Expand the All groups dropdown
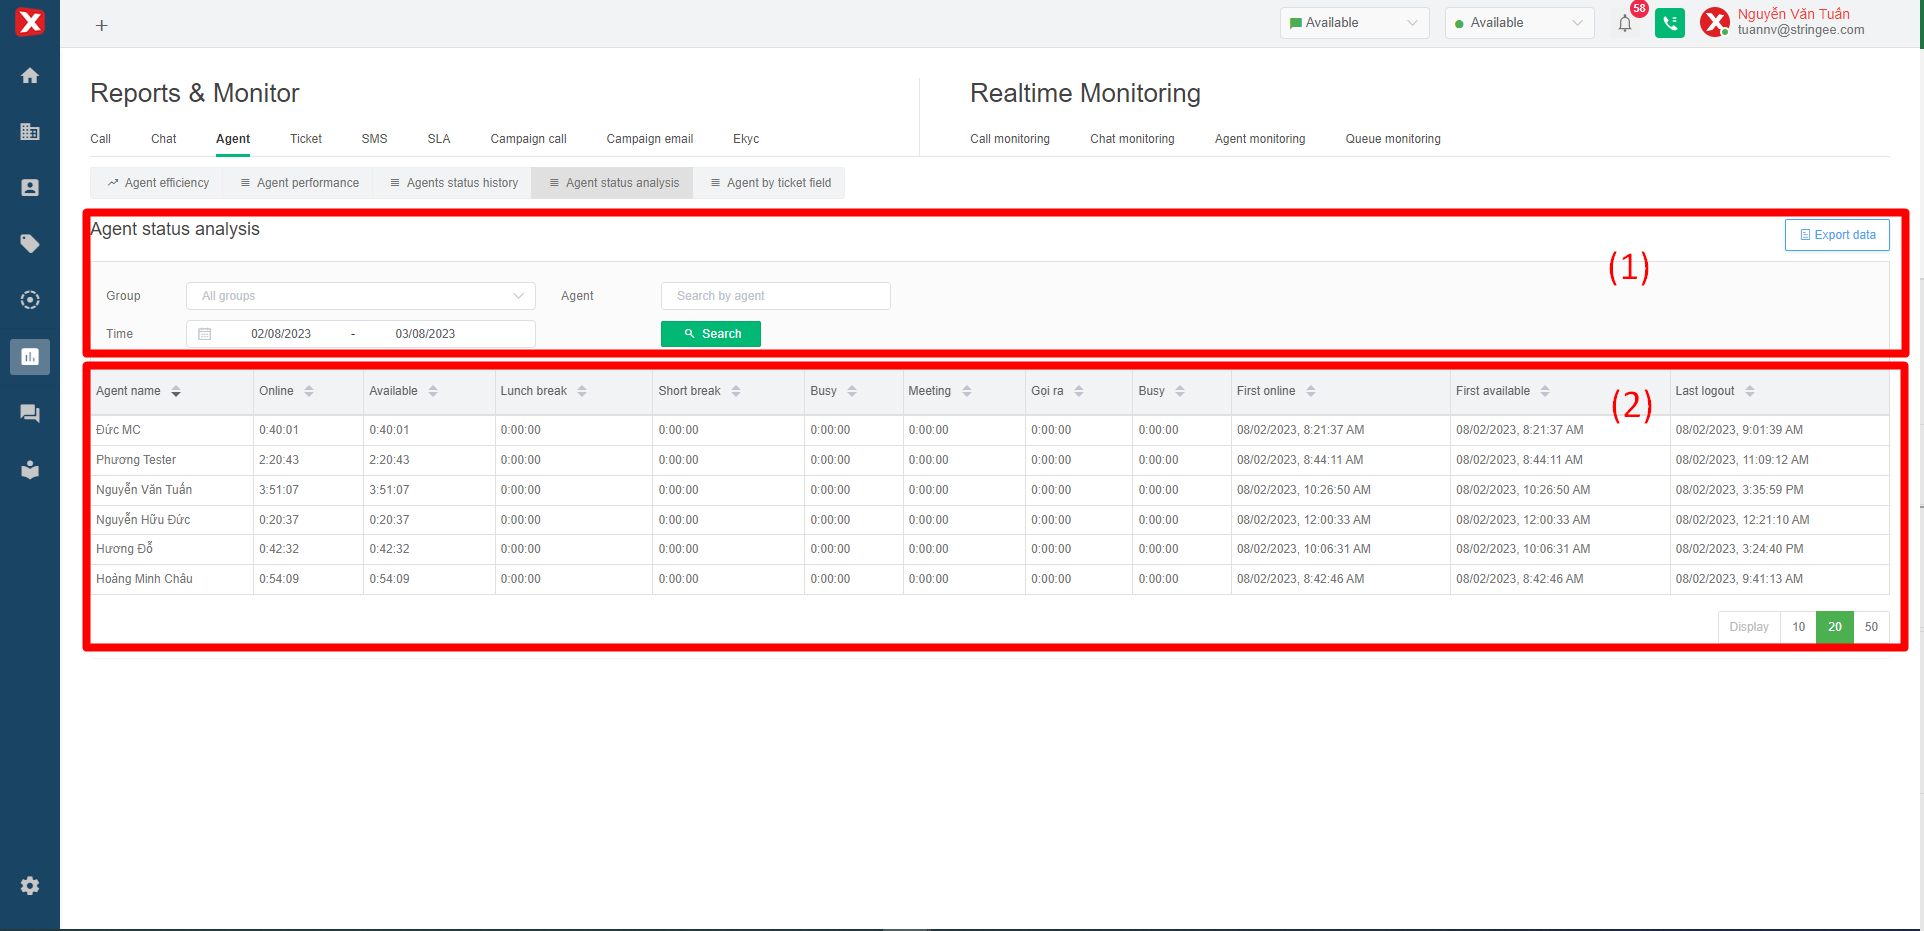The height and width of the screenshot is (931, 1924). [x=360, y=296]
